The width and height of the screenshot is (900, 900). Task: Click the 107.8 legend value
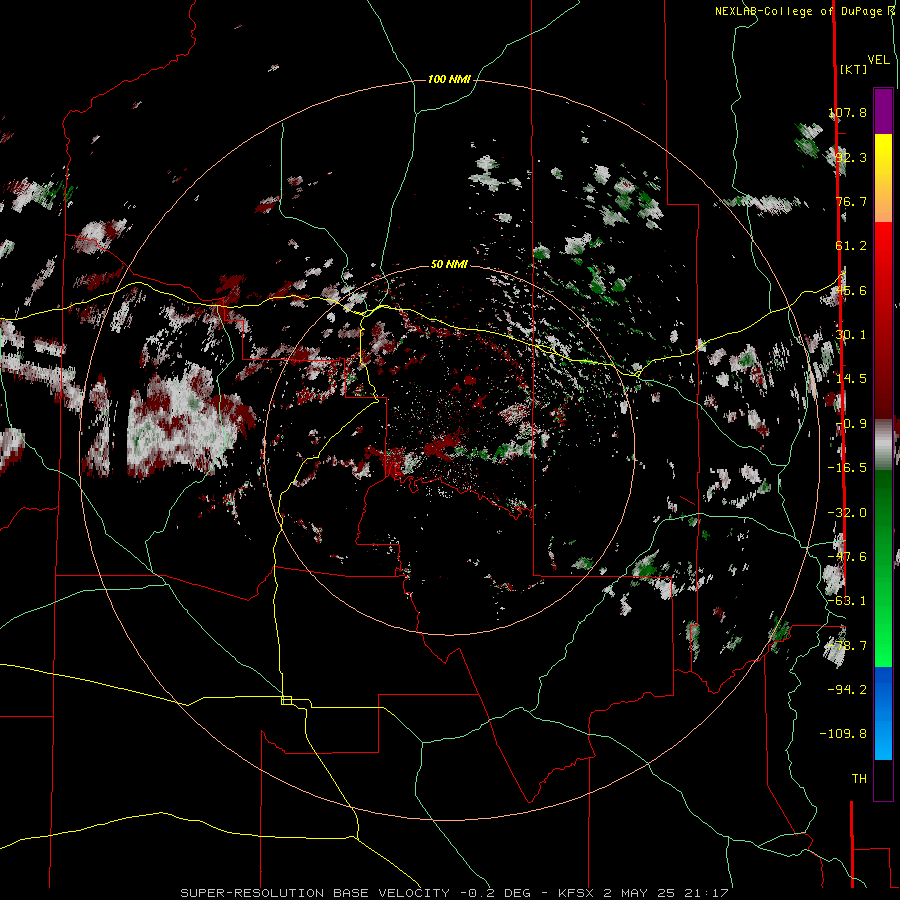click(x=848, y=112)
